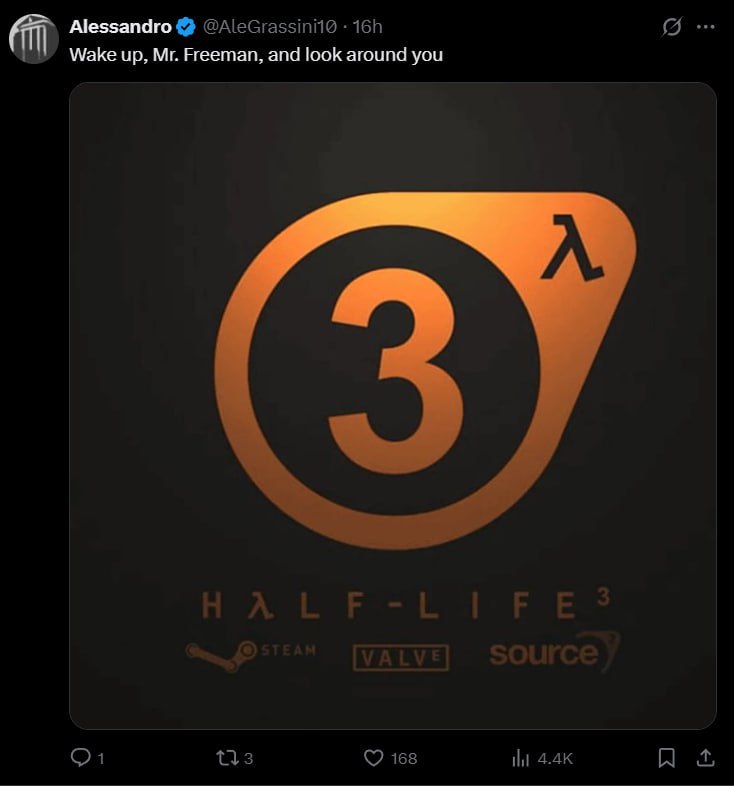Viewport: 734px width, 786px height.
Task: Open Alessandro's profile avatar picture
Action: point(34,39)
